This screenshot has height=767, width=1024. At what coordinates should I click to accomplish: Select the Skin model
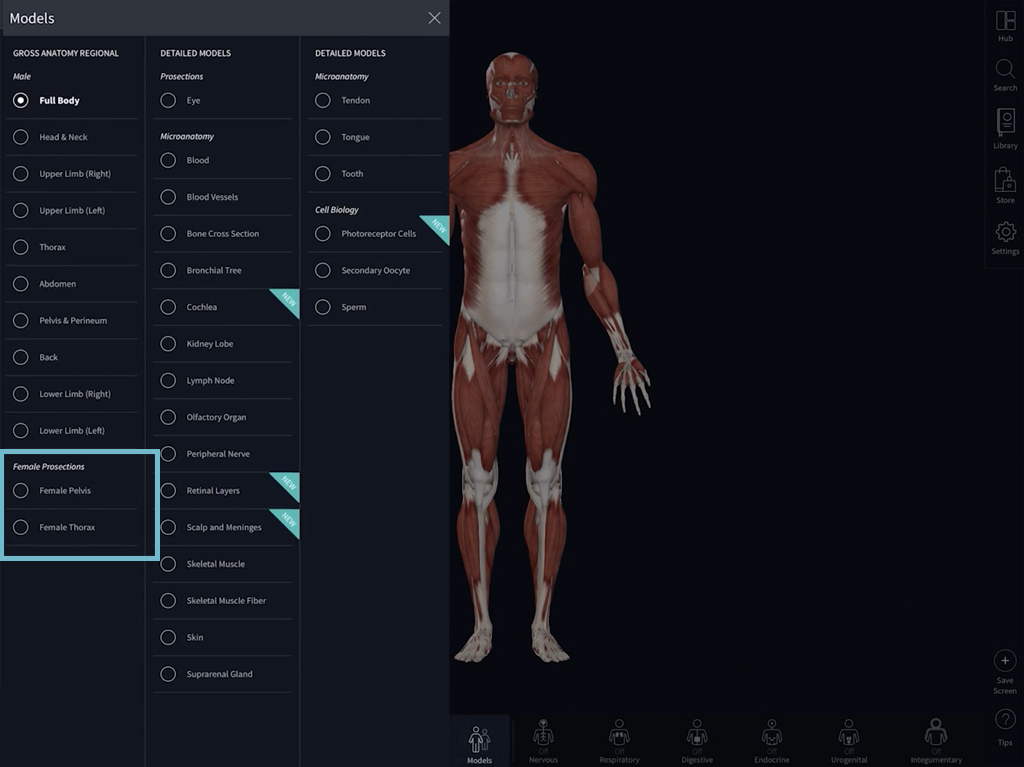(x=168, y=637)
